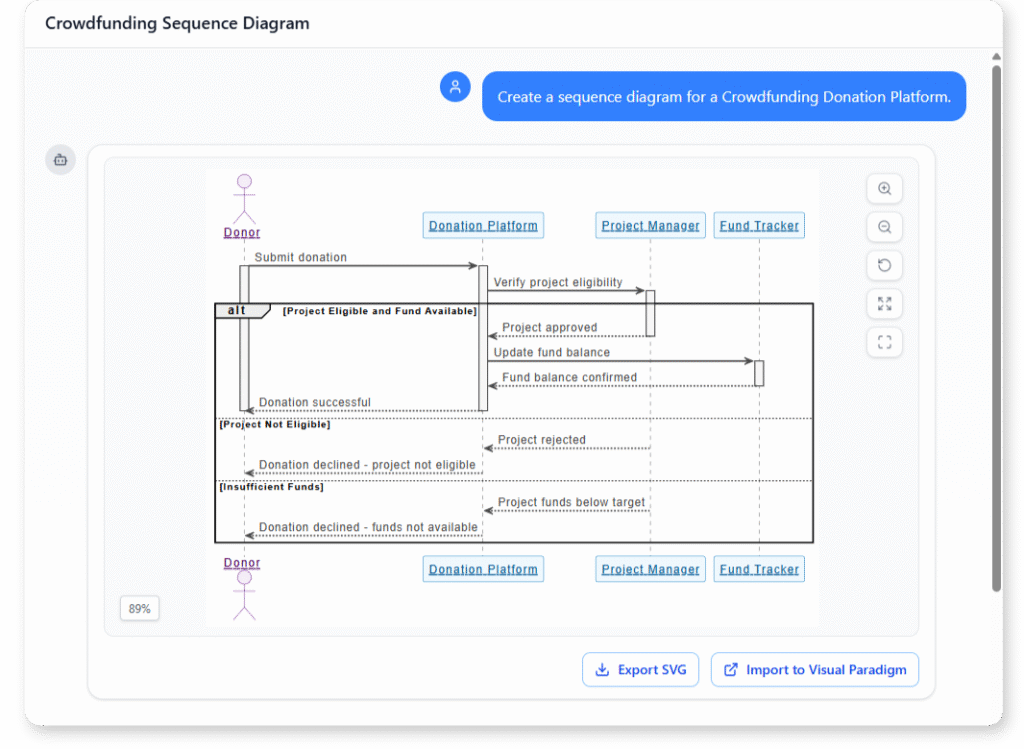The height and width of the screenshot is (749, 1024).
Task: Click the 89% zoom level indicator
Action: click(x=139, y=608)
